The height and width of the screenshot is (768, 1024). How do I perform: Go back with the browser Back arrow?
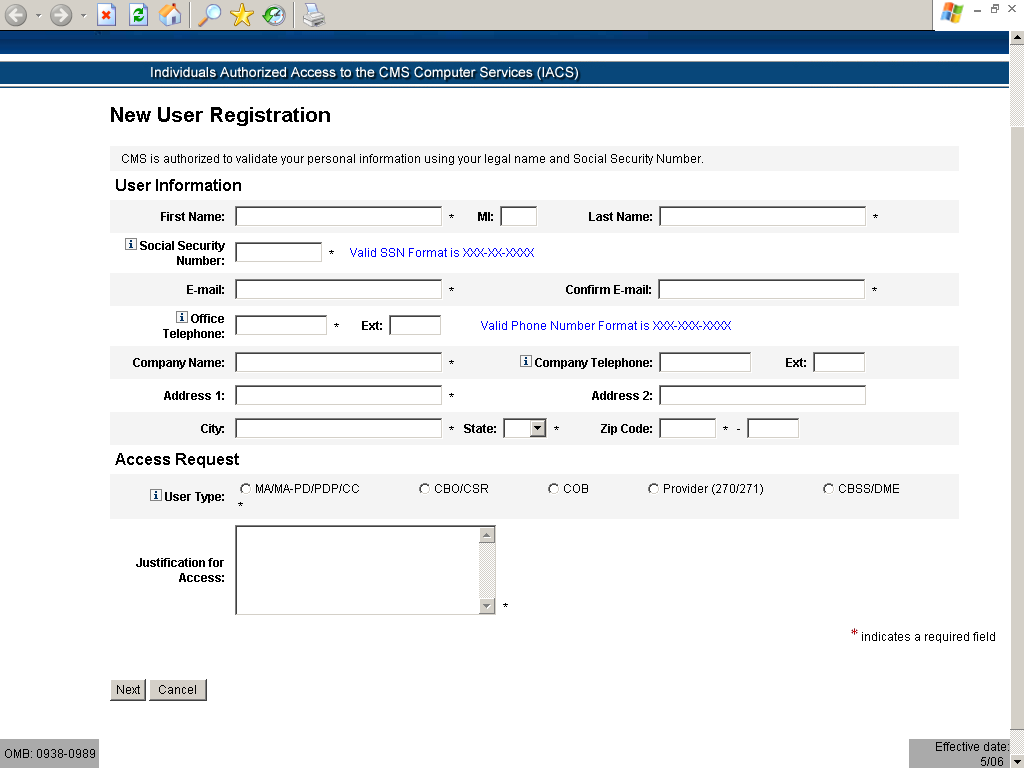16,15
